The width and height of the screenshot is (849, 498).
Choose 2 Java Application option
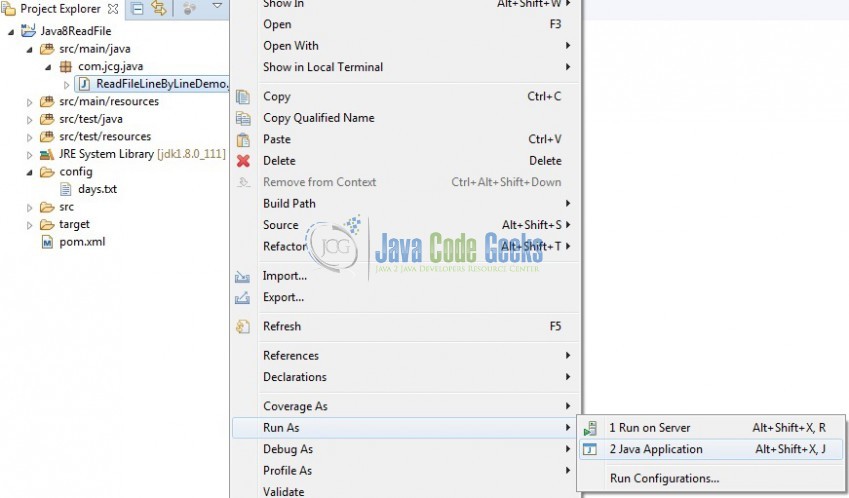711,449
